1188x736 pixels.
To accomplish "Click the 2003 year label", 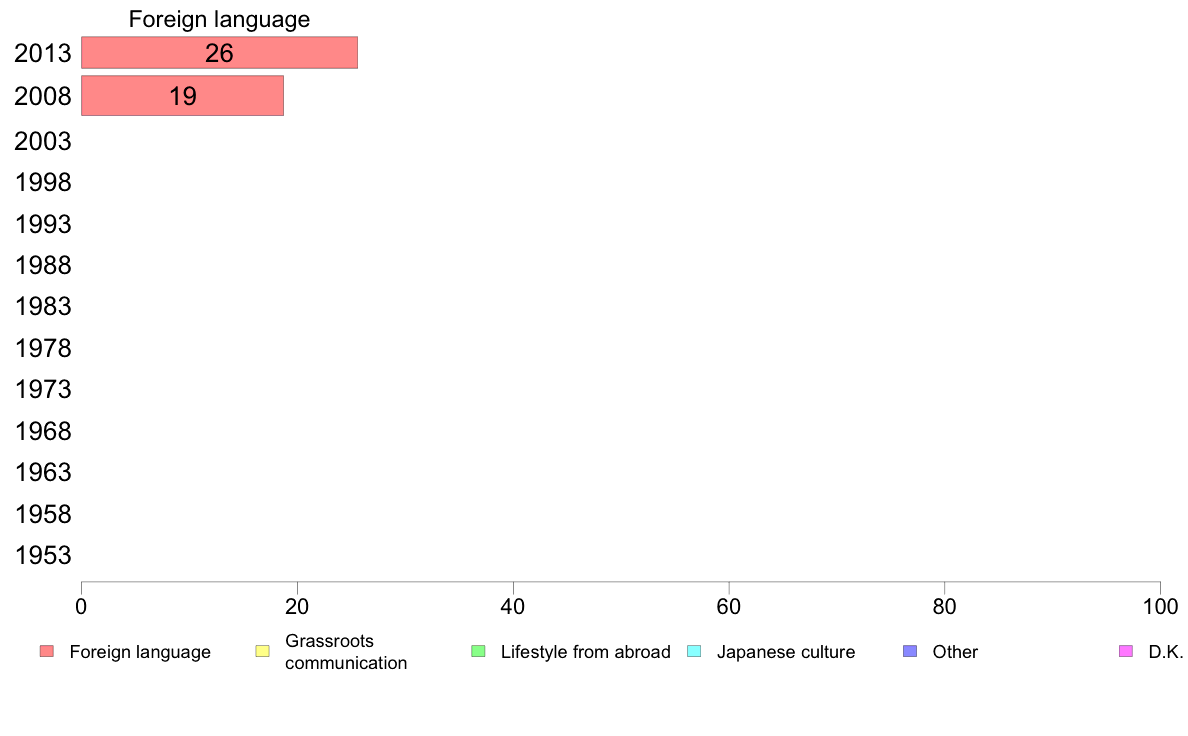I will [42, 141].
